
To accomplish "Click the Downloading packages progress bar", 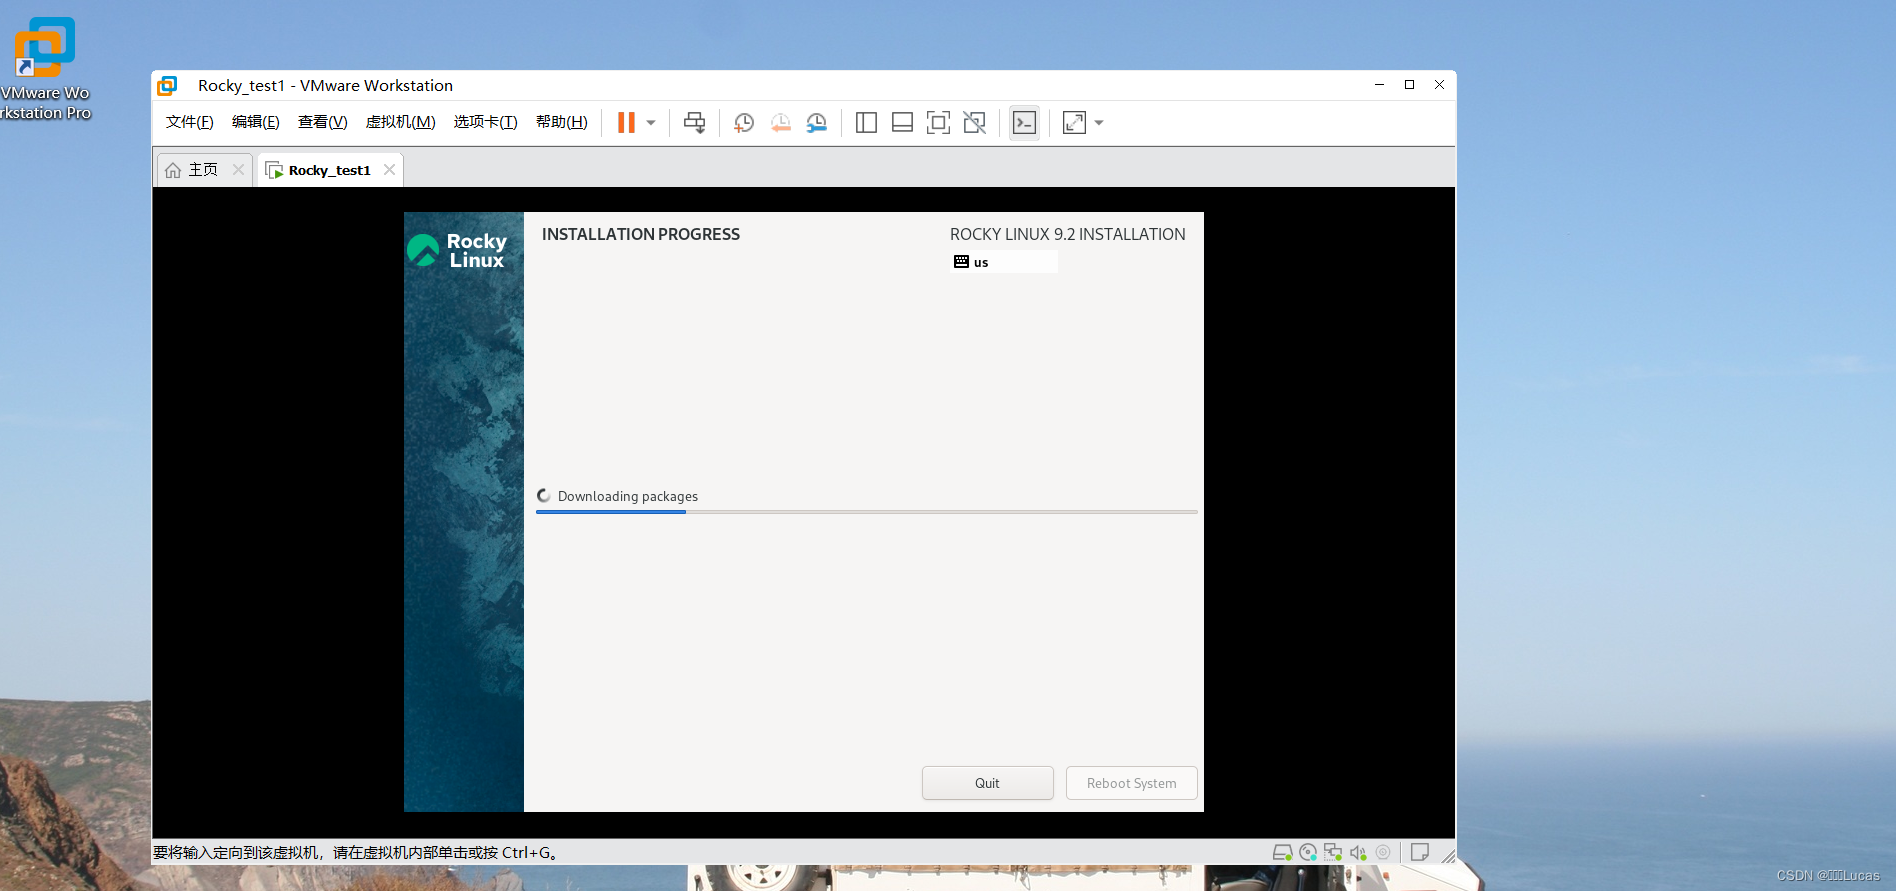I will [866, 512].
